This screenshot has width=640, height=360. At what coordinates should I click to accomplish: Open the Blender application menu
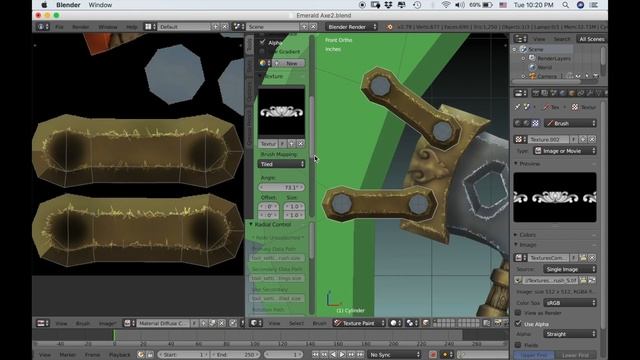pyautogui.click(x=68, y=5)
